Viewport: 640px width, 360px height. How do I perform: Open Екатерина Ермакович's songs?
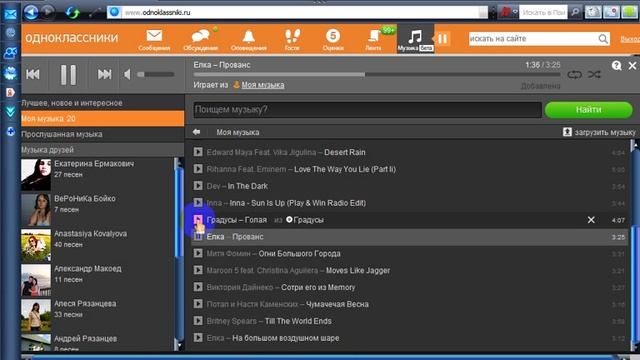[94, 164]
